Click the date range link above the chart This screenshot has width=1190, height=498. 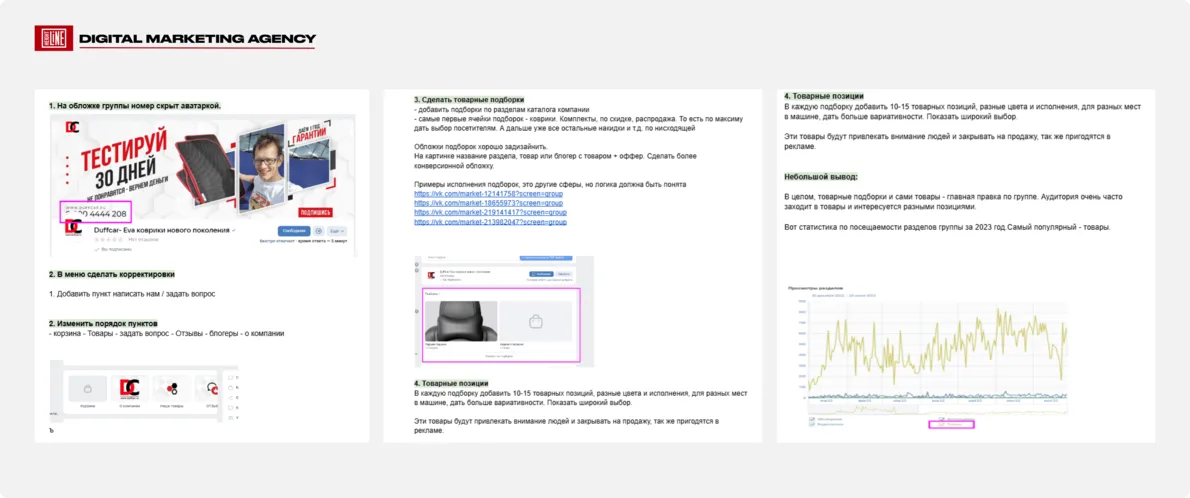pos(844,295)
